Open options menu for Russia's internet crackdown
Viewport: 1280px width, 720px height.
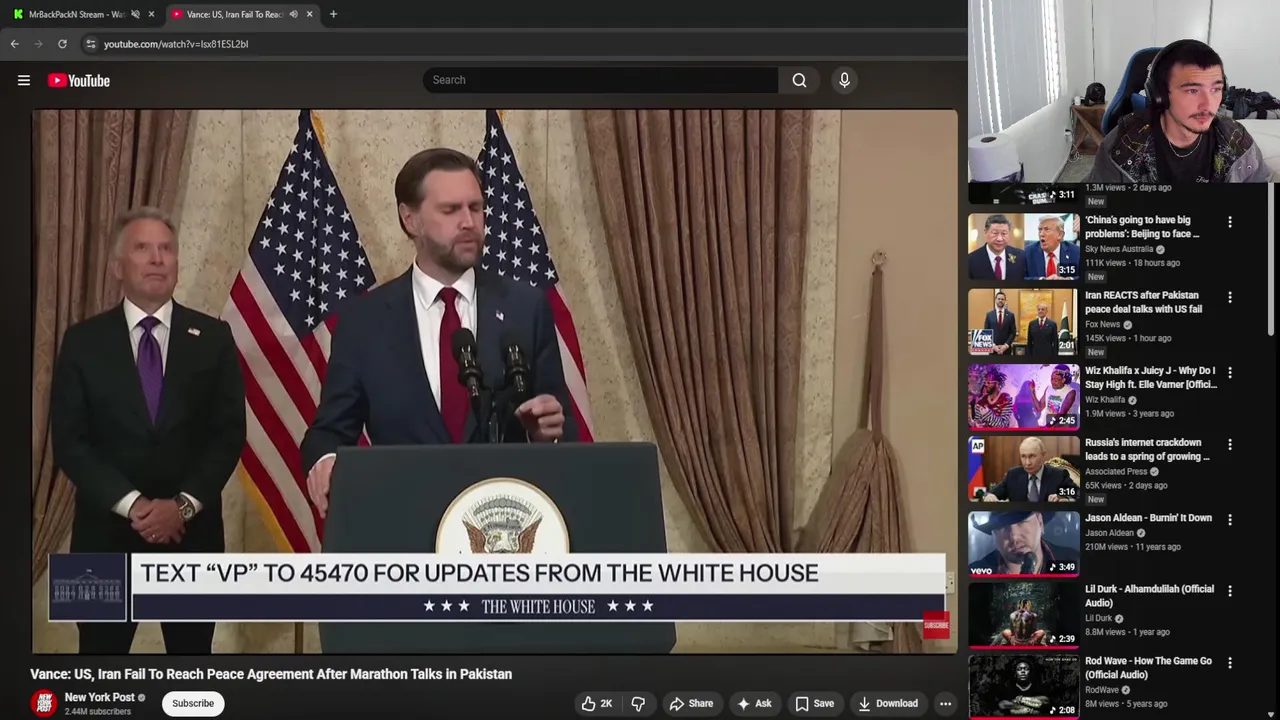tap(1230, 444)
